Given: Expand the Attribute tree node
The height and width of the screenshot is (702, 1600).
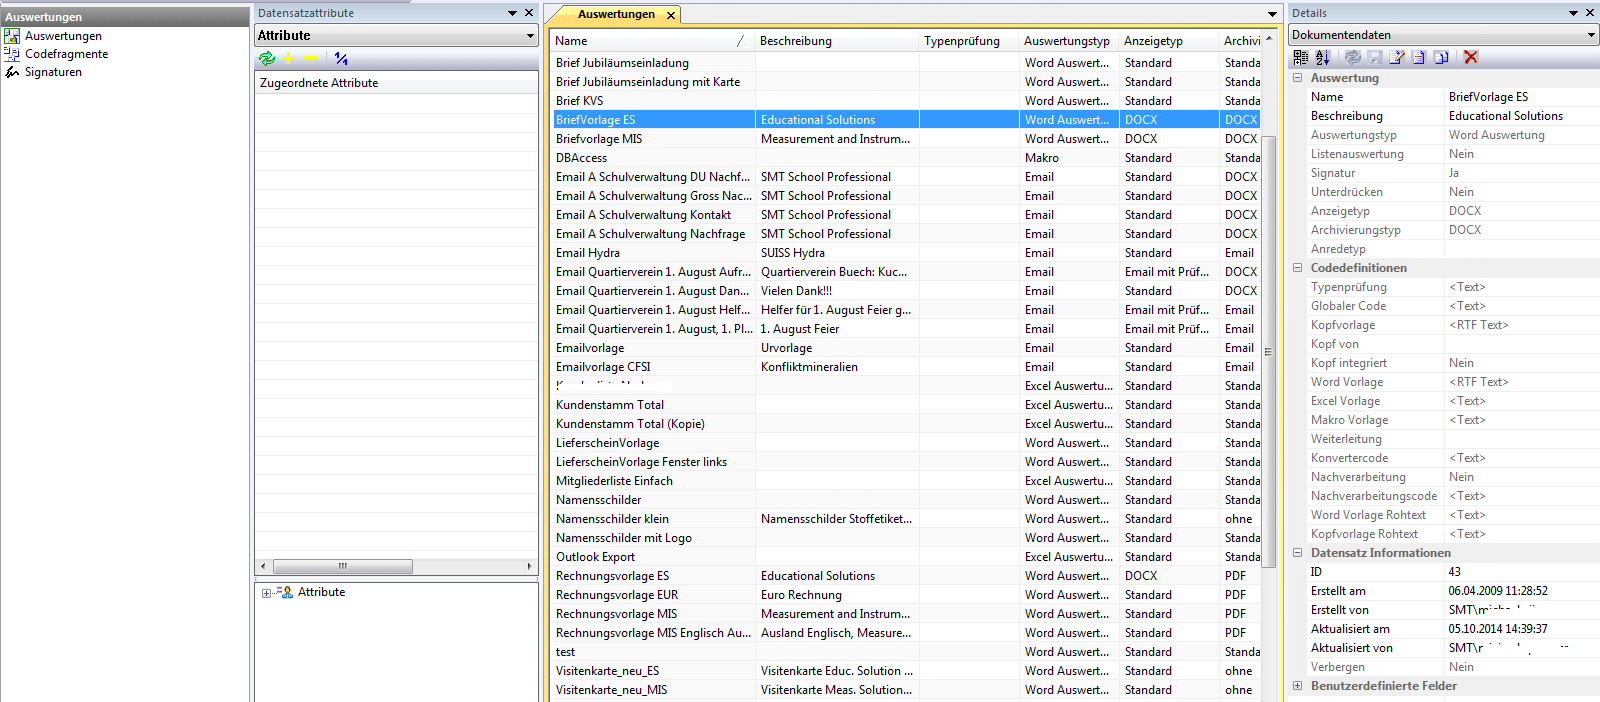Looking at the screenshot, I should (266, 593).
